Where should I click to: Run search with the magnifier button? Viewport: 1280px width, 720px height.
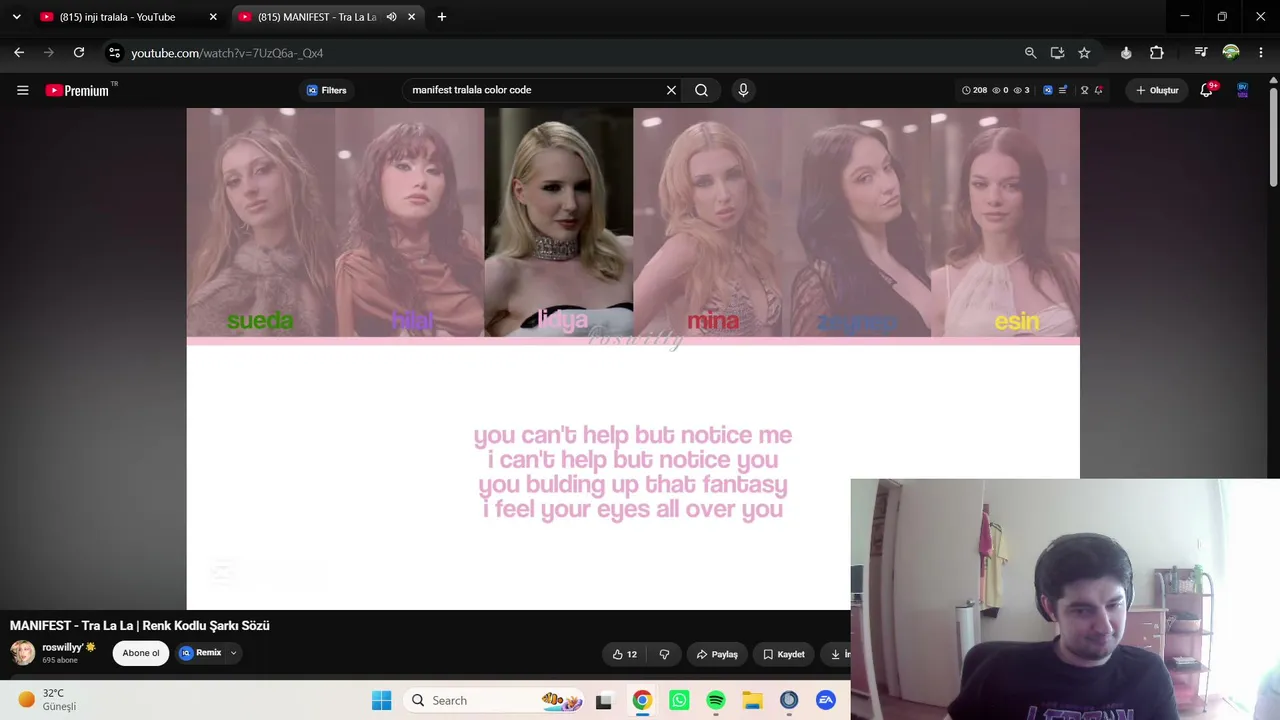click(701, 90)
